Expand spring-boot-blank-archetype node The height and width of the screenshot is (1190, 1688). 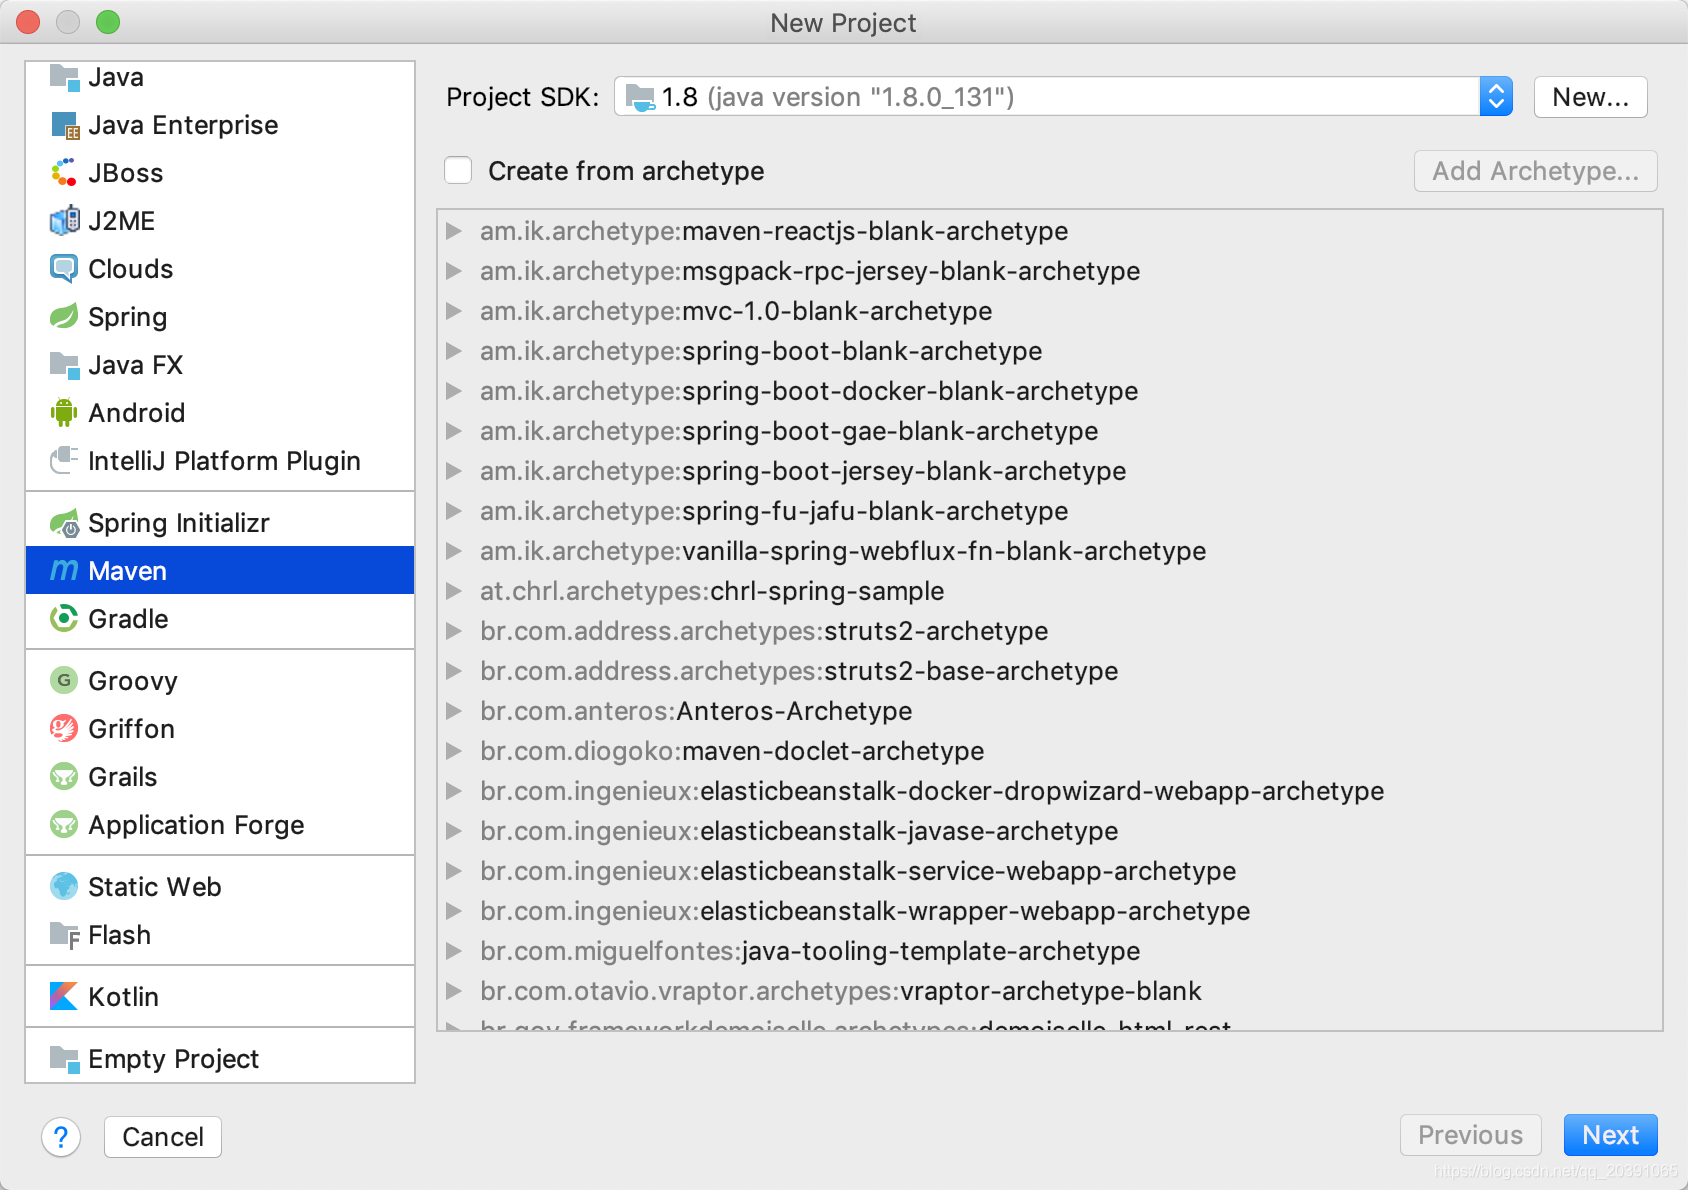[454, 351]
